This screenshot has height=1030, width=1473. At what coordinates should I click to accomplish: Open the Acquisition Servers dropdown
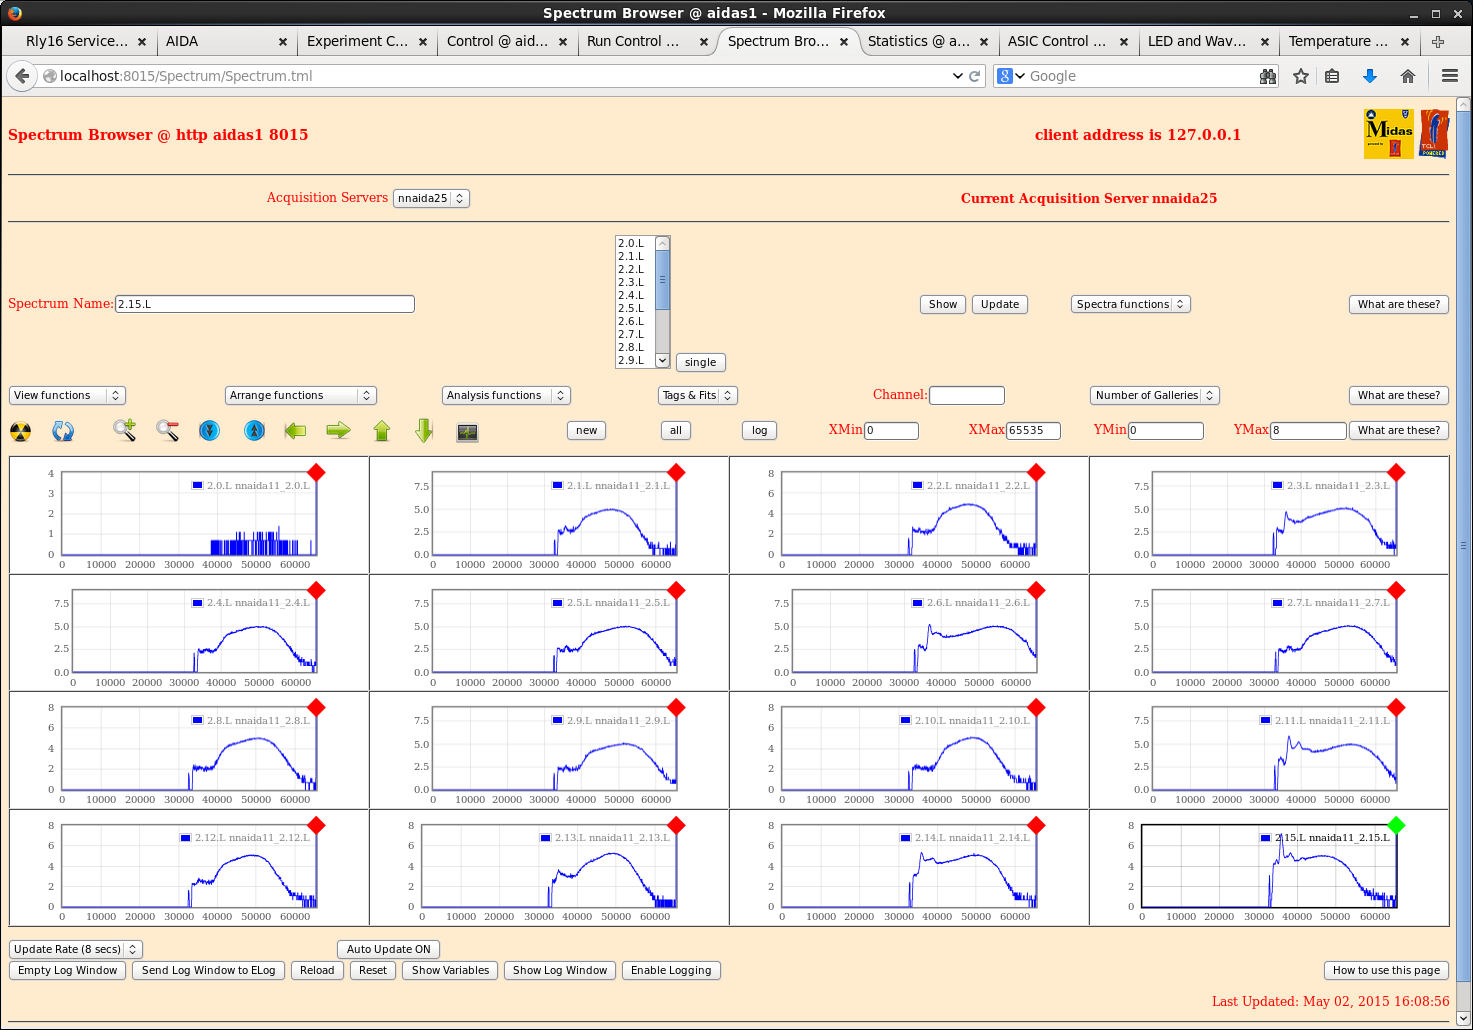431,198
